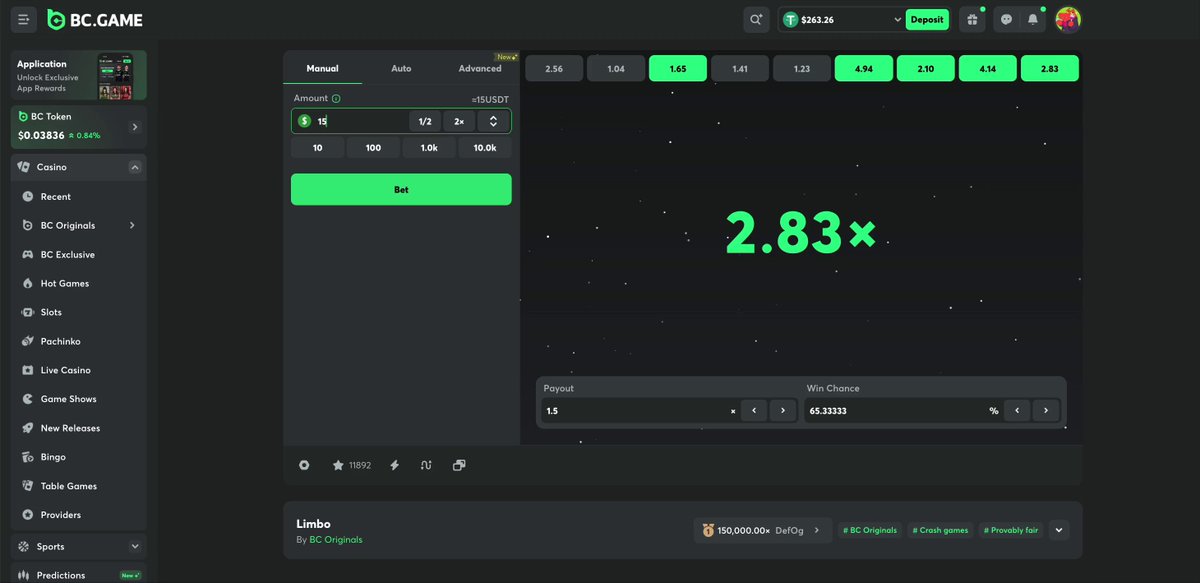Open wallet balance dropdown
The height and width of the screenshot is (583, 1200).
click(897, 20)
